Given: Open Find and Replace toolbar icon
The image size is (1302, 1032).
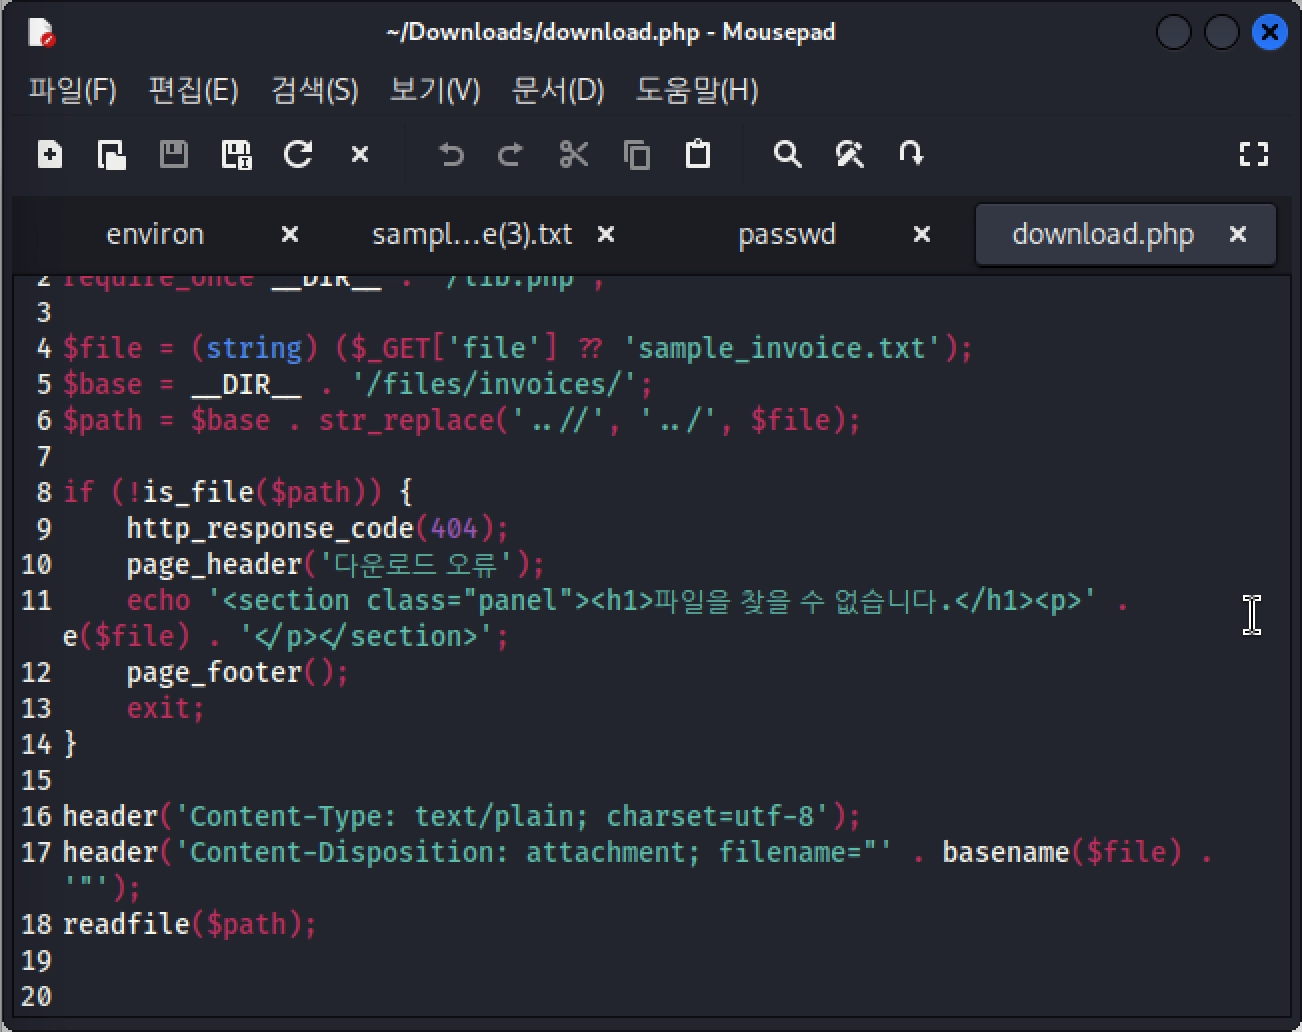Looking at the screenshot, I should click(850, 154).
